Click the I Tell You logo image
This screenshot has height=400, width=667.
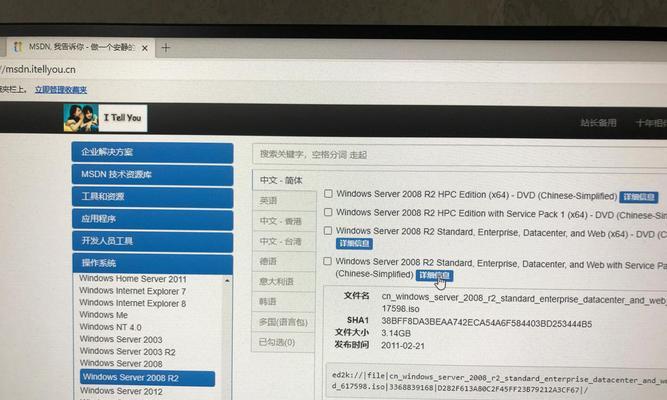coord(105,118)
